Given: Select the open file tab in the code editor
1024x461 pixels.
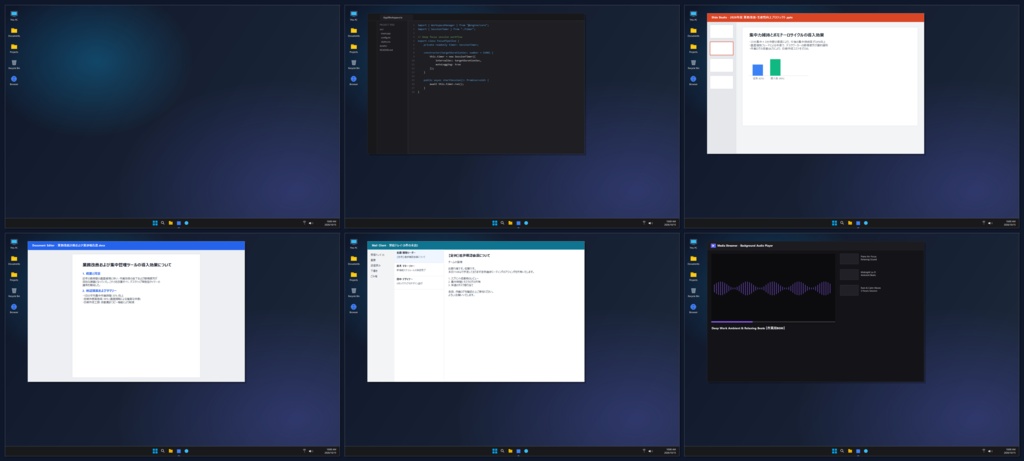Looking at the screenshot, I should [x=392, y=18].
